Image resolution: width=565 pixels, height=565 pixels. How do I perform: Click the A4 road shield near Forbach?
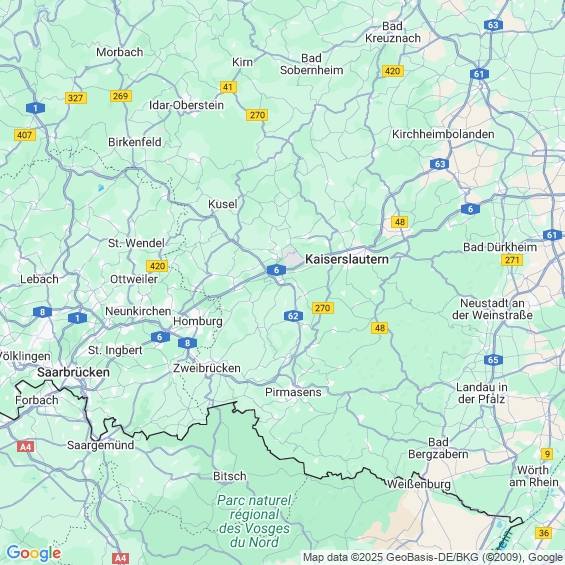pos(26,447)
